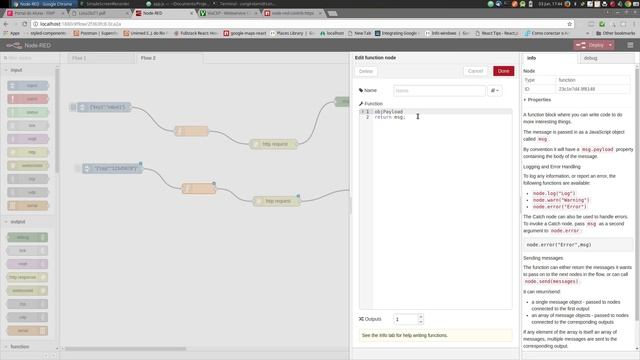This screenshot has width=640, height=360.
Task: Click the Delete button in edit panel
Action: coord(366,71)
